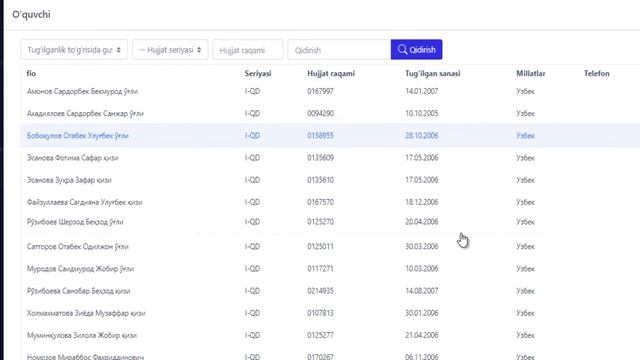
Task: Click birth date 30.03.2006
Action: click(x=422, y=247)
